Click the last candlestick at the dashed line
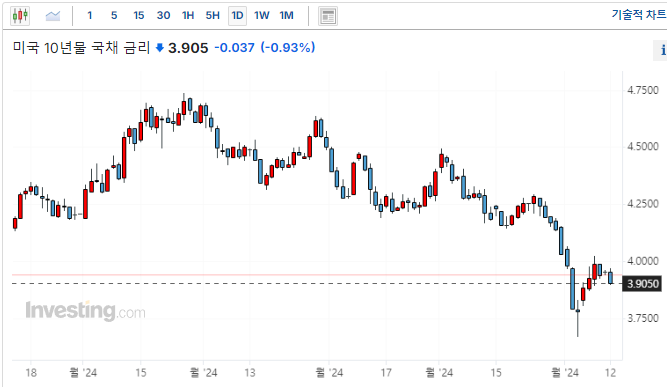The width and height of the screenshot is (667, 387). coord(611,278)
